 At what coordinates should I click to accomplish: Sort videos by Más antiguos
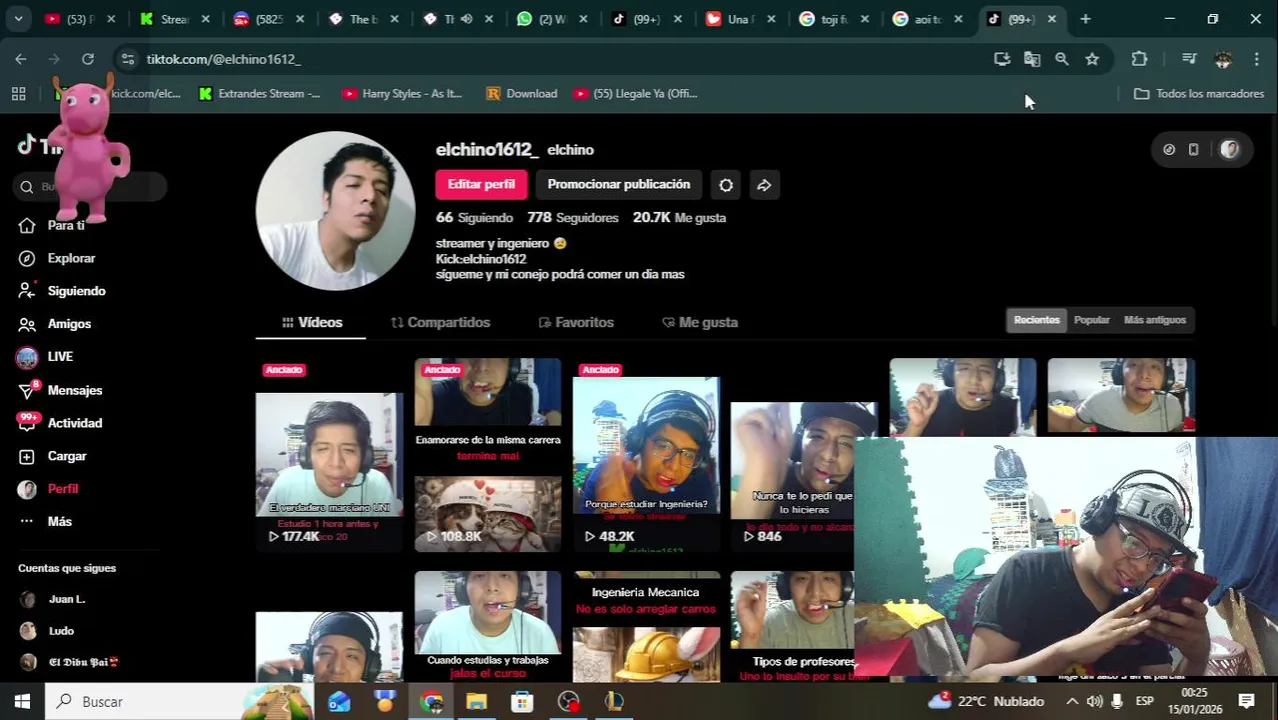click(x=1154, y=320)
